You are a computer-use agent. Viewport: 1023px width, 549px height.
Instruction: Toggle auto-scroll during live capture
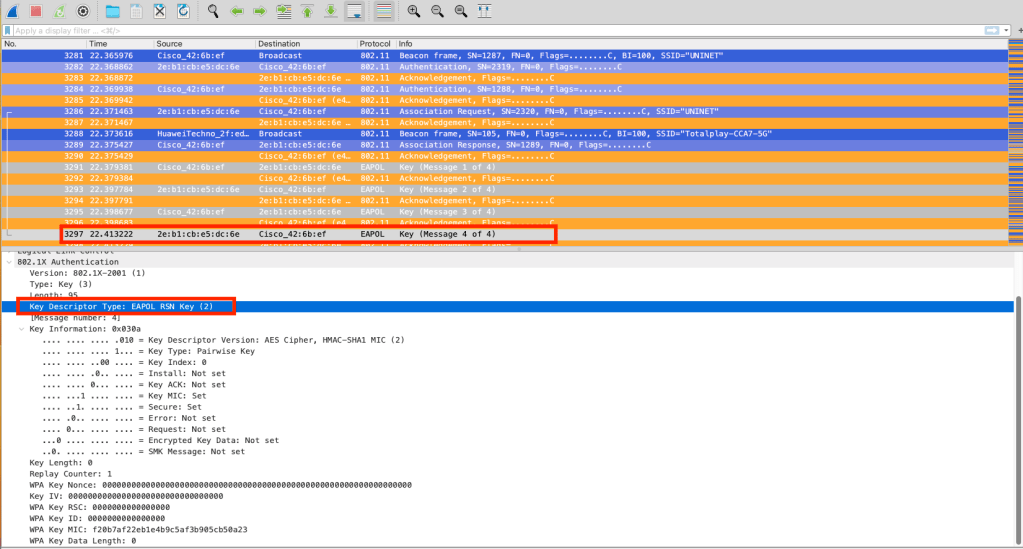pyautogui.click(x=354, y=11)
